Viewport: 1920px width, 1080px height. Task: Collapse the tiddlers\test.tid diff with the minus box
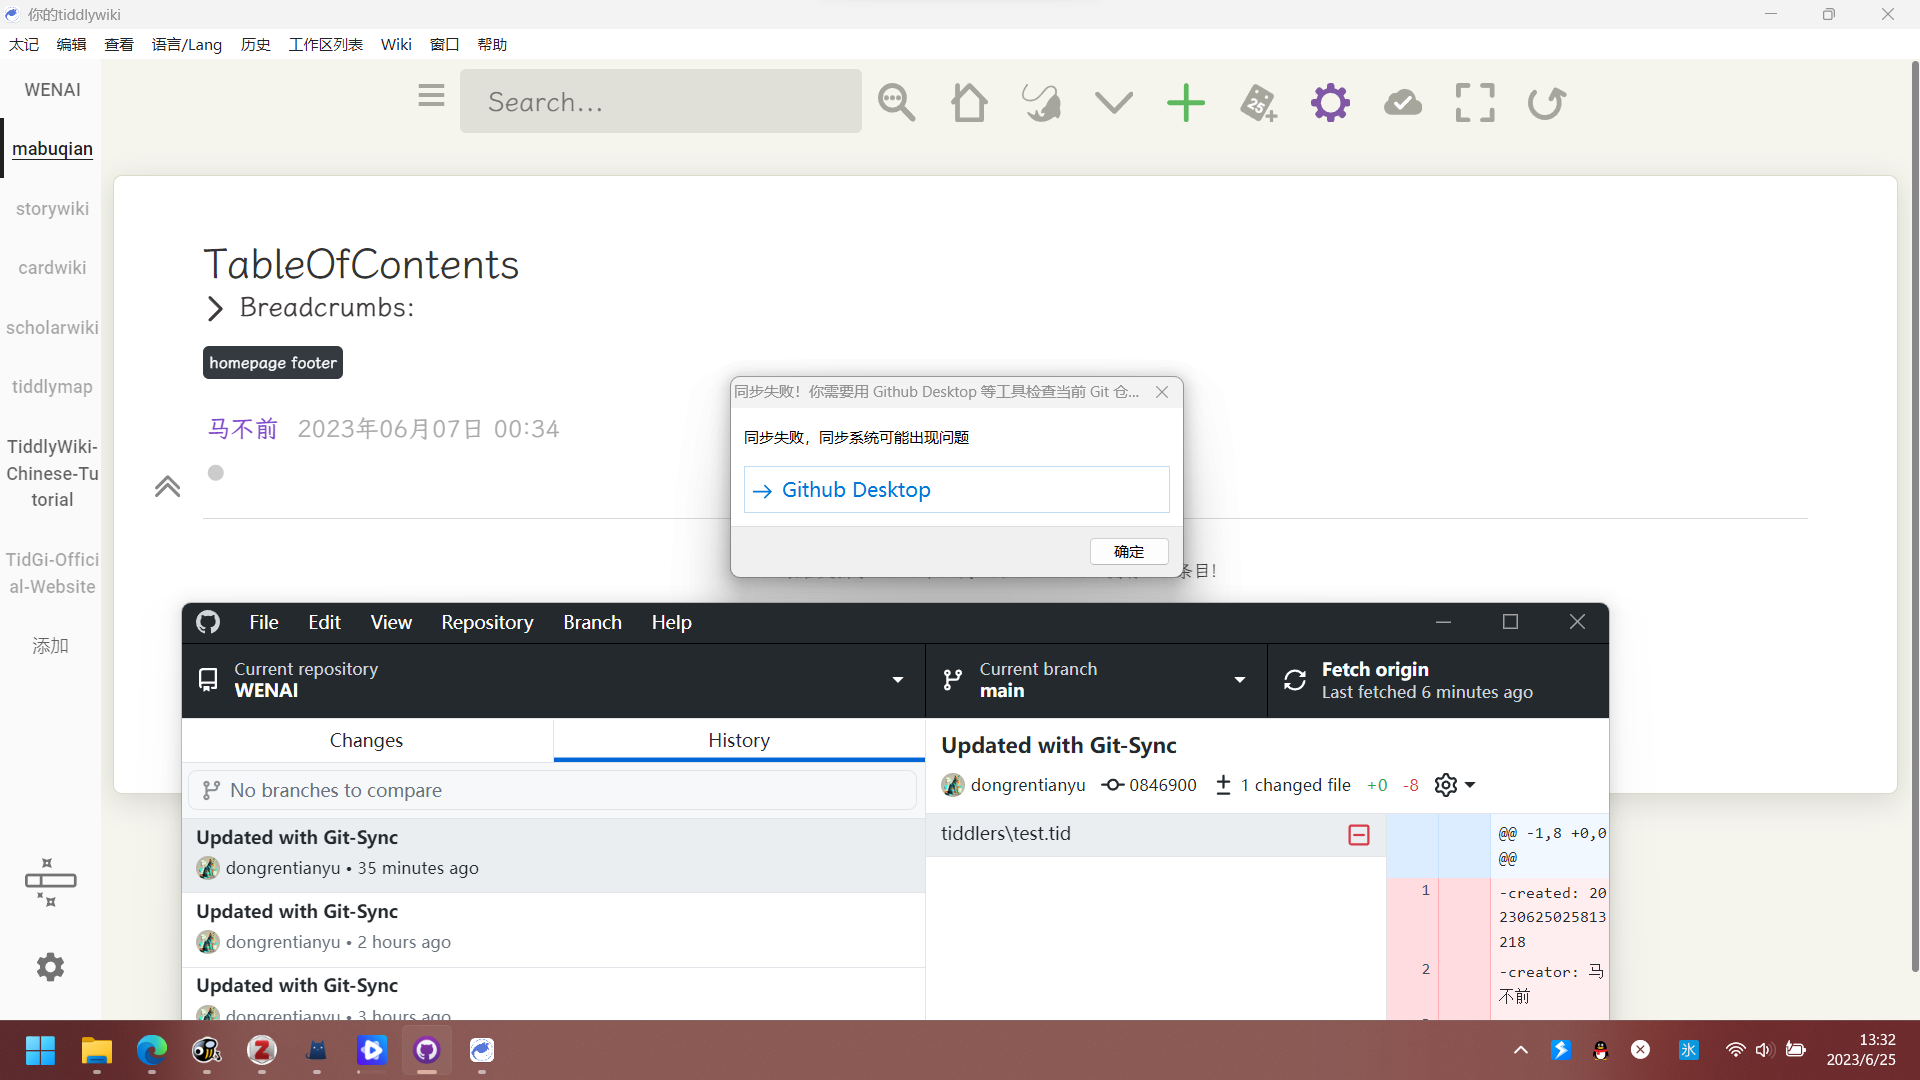tap(1358, 834)
